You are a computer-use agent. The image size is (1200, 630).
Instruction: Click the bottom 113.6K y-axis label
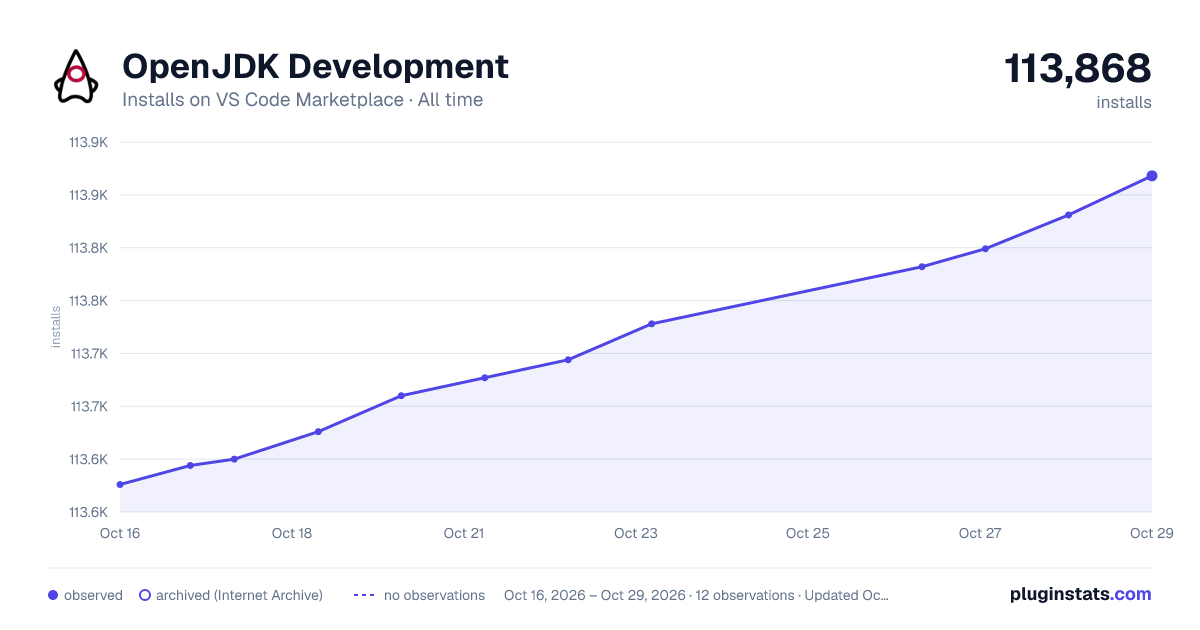click(x=88, y=512)
